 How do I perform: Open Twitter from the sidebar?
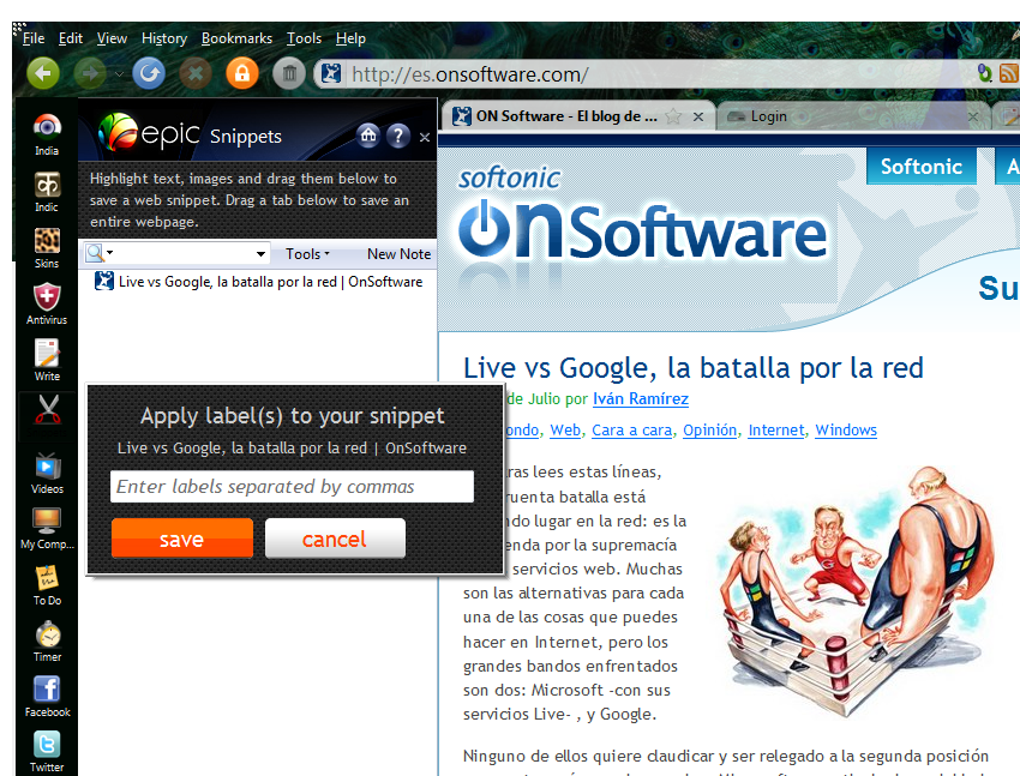point(47,752)
